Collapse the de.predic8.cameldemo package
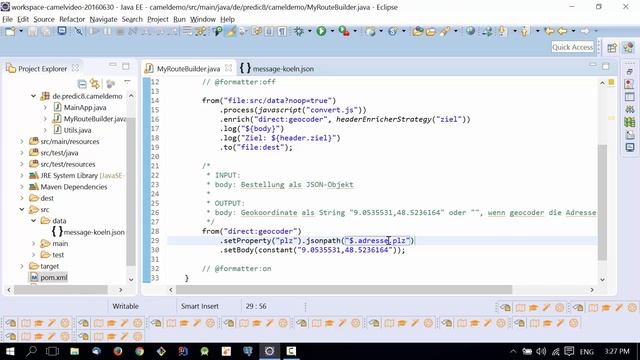The width and height of the screenshot is (640, 360). pyautogui.click(x=33, y=96)
